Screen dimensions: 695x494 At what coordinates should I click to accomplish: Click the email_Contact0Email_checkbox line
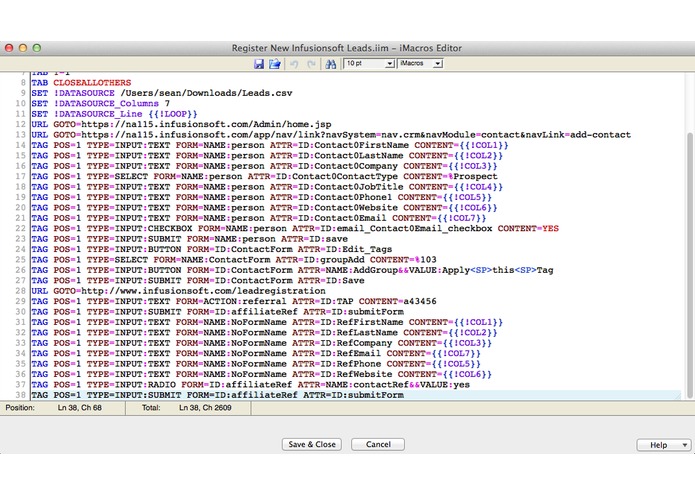[295, 229]
